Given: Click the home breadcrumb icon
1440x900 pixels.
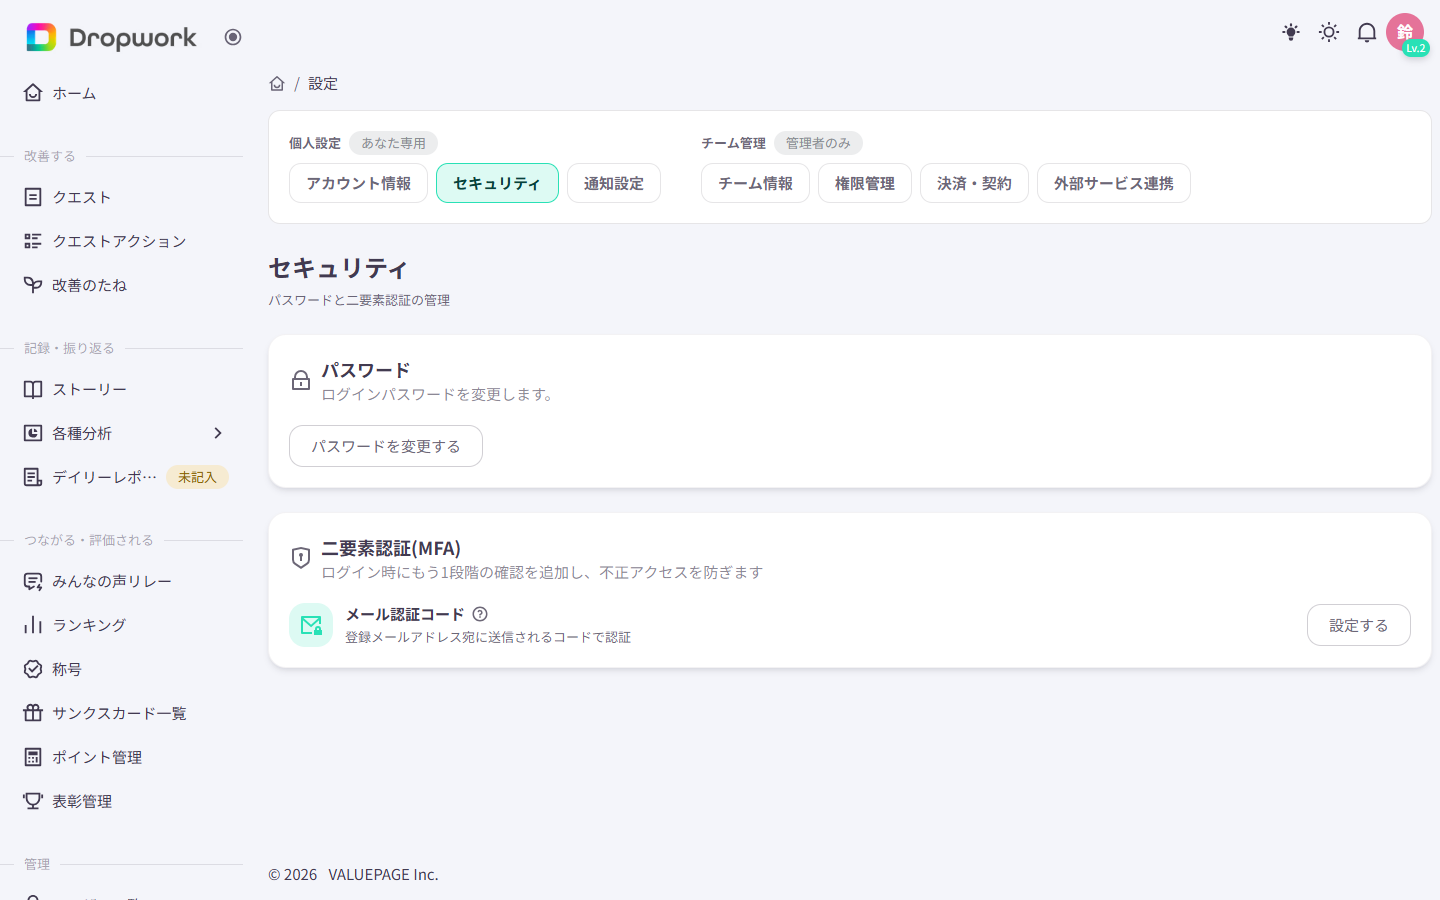Looking at the screenshot, I should (277, 84).
